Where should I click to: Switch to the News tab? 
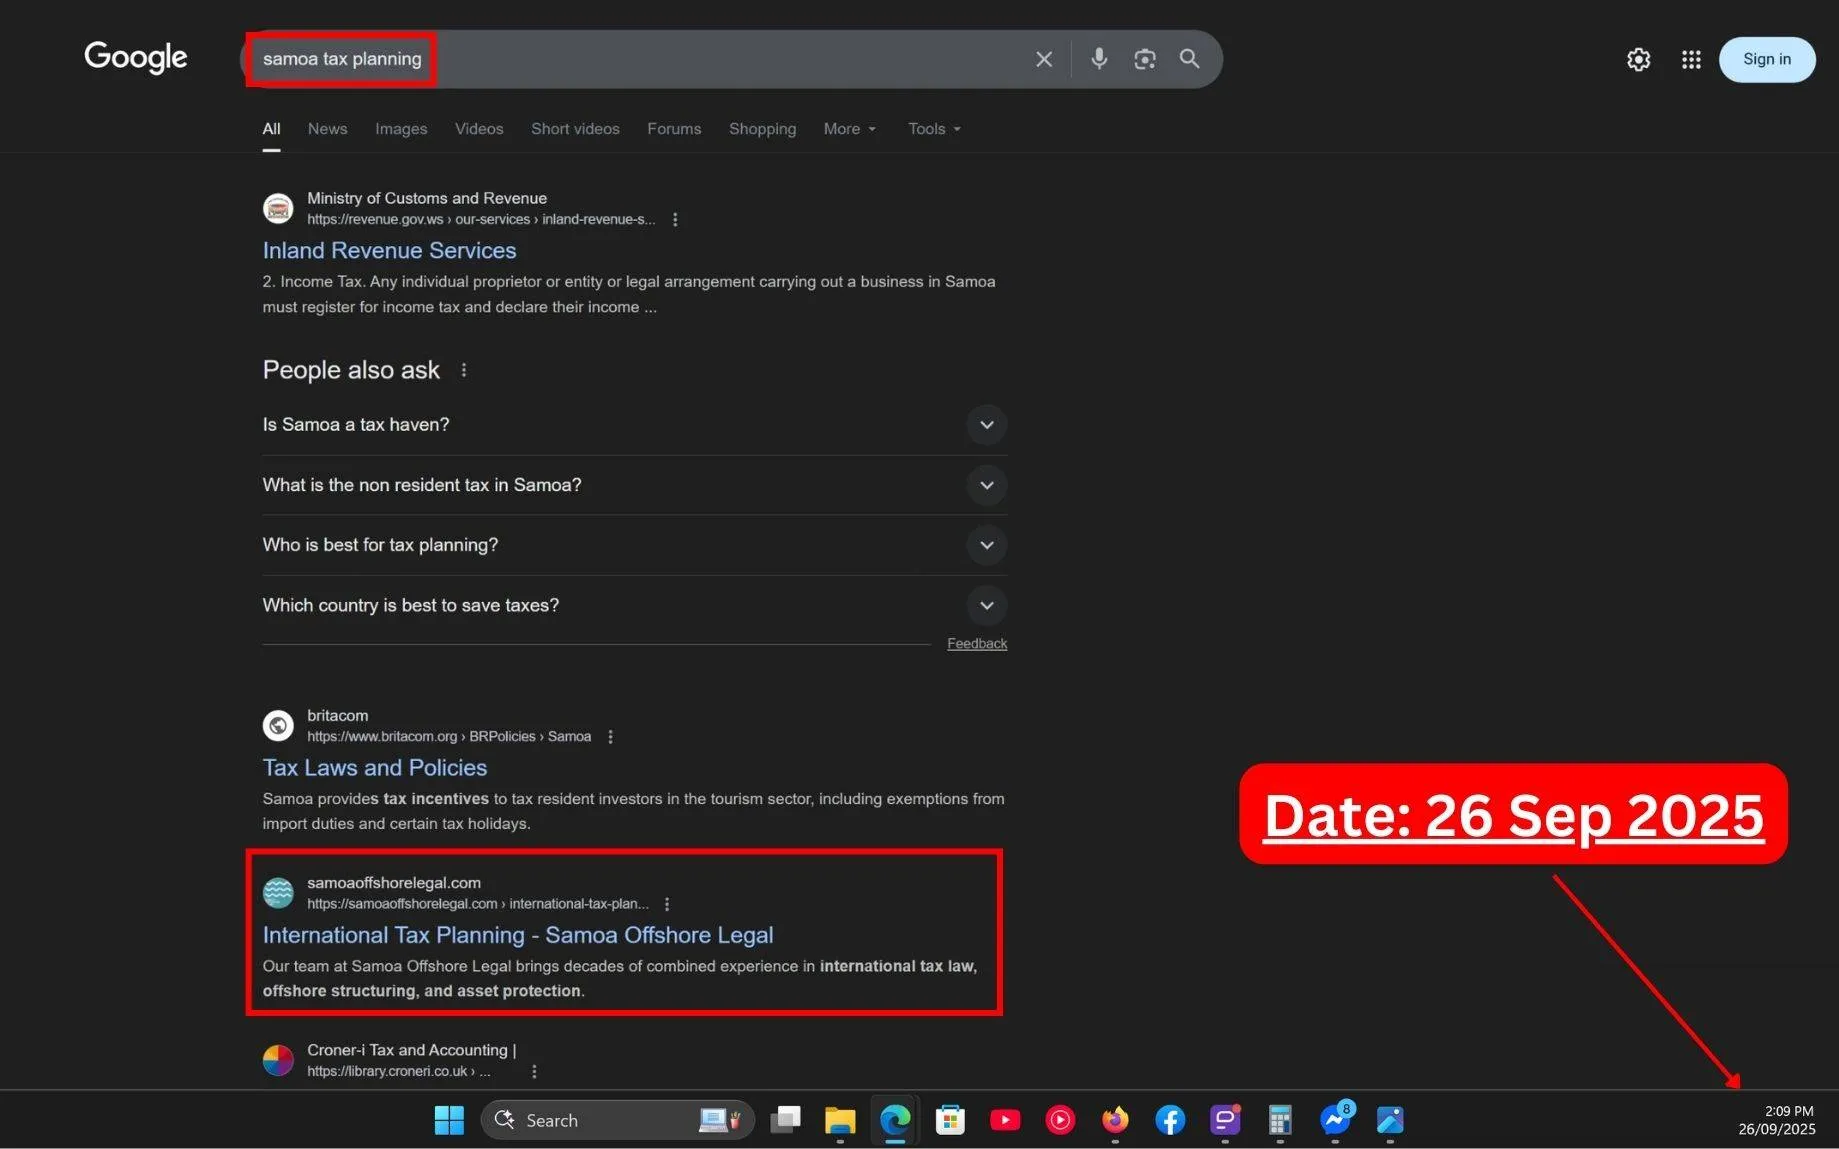[327, 128]
